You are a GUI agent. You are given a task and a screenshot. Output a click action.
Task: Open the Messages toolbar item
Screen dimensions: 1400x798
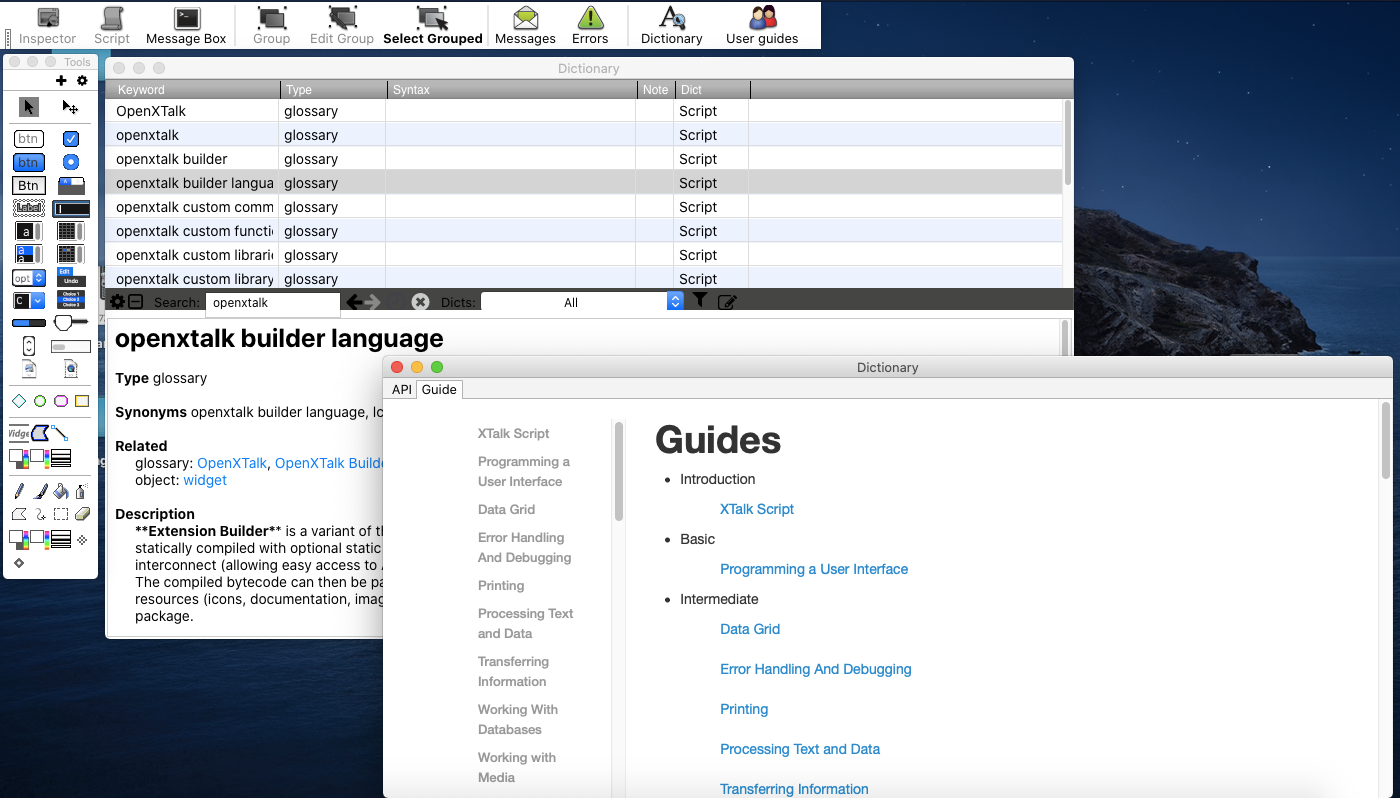tap(525, 26)
